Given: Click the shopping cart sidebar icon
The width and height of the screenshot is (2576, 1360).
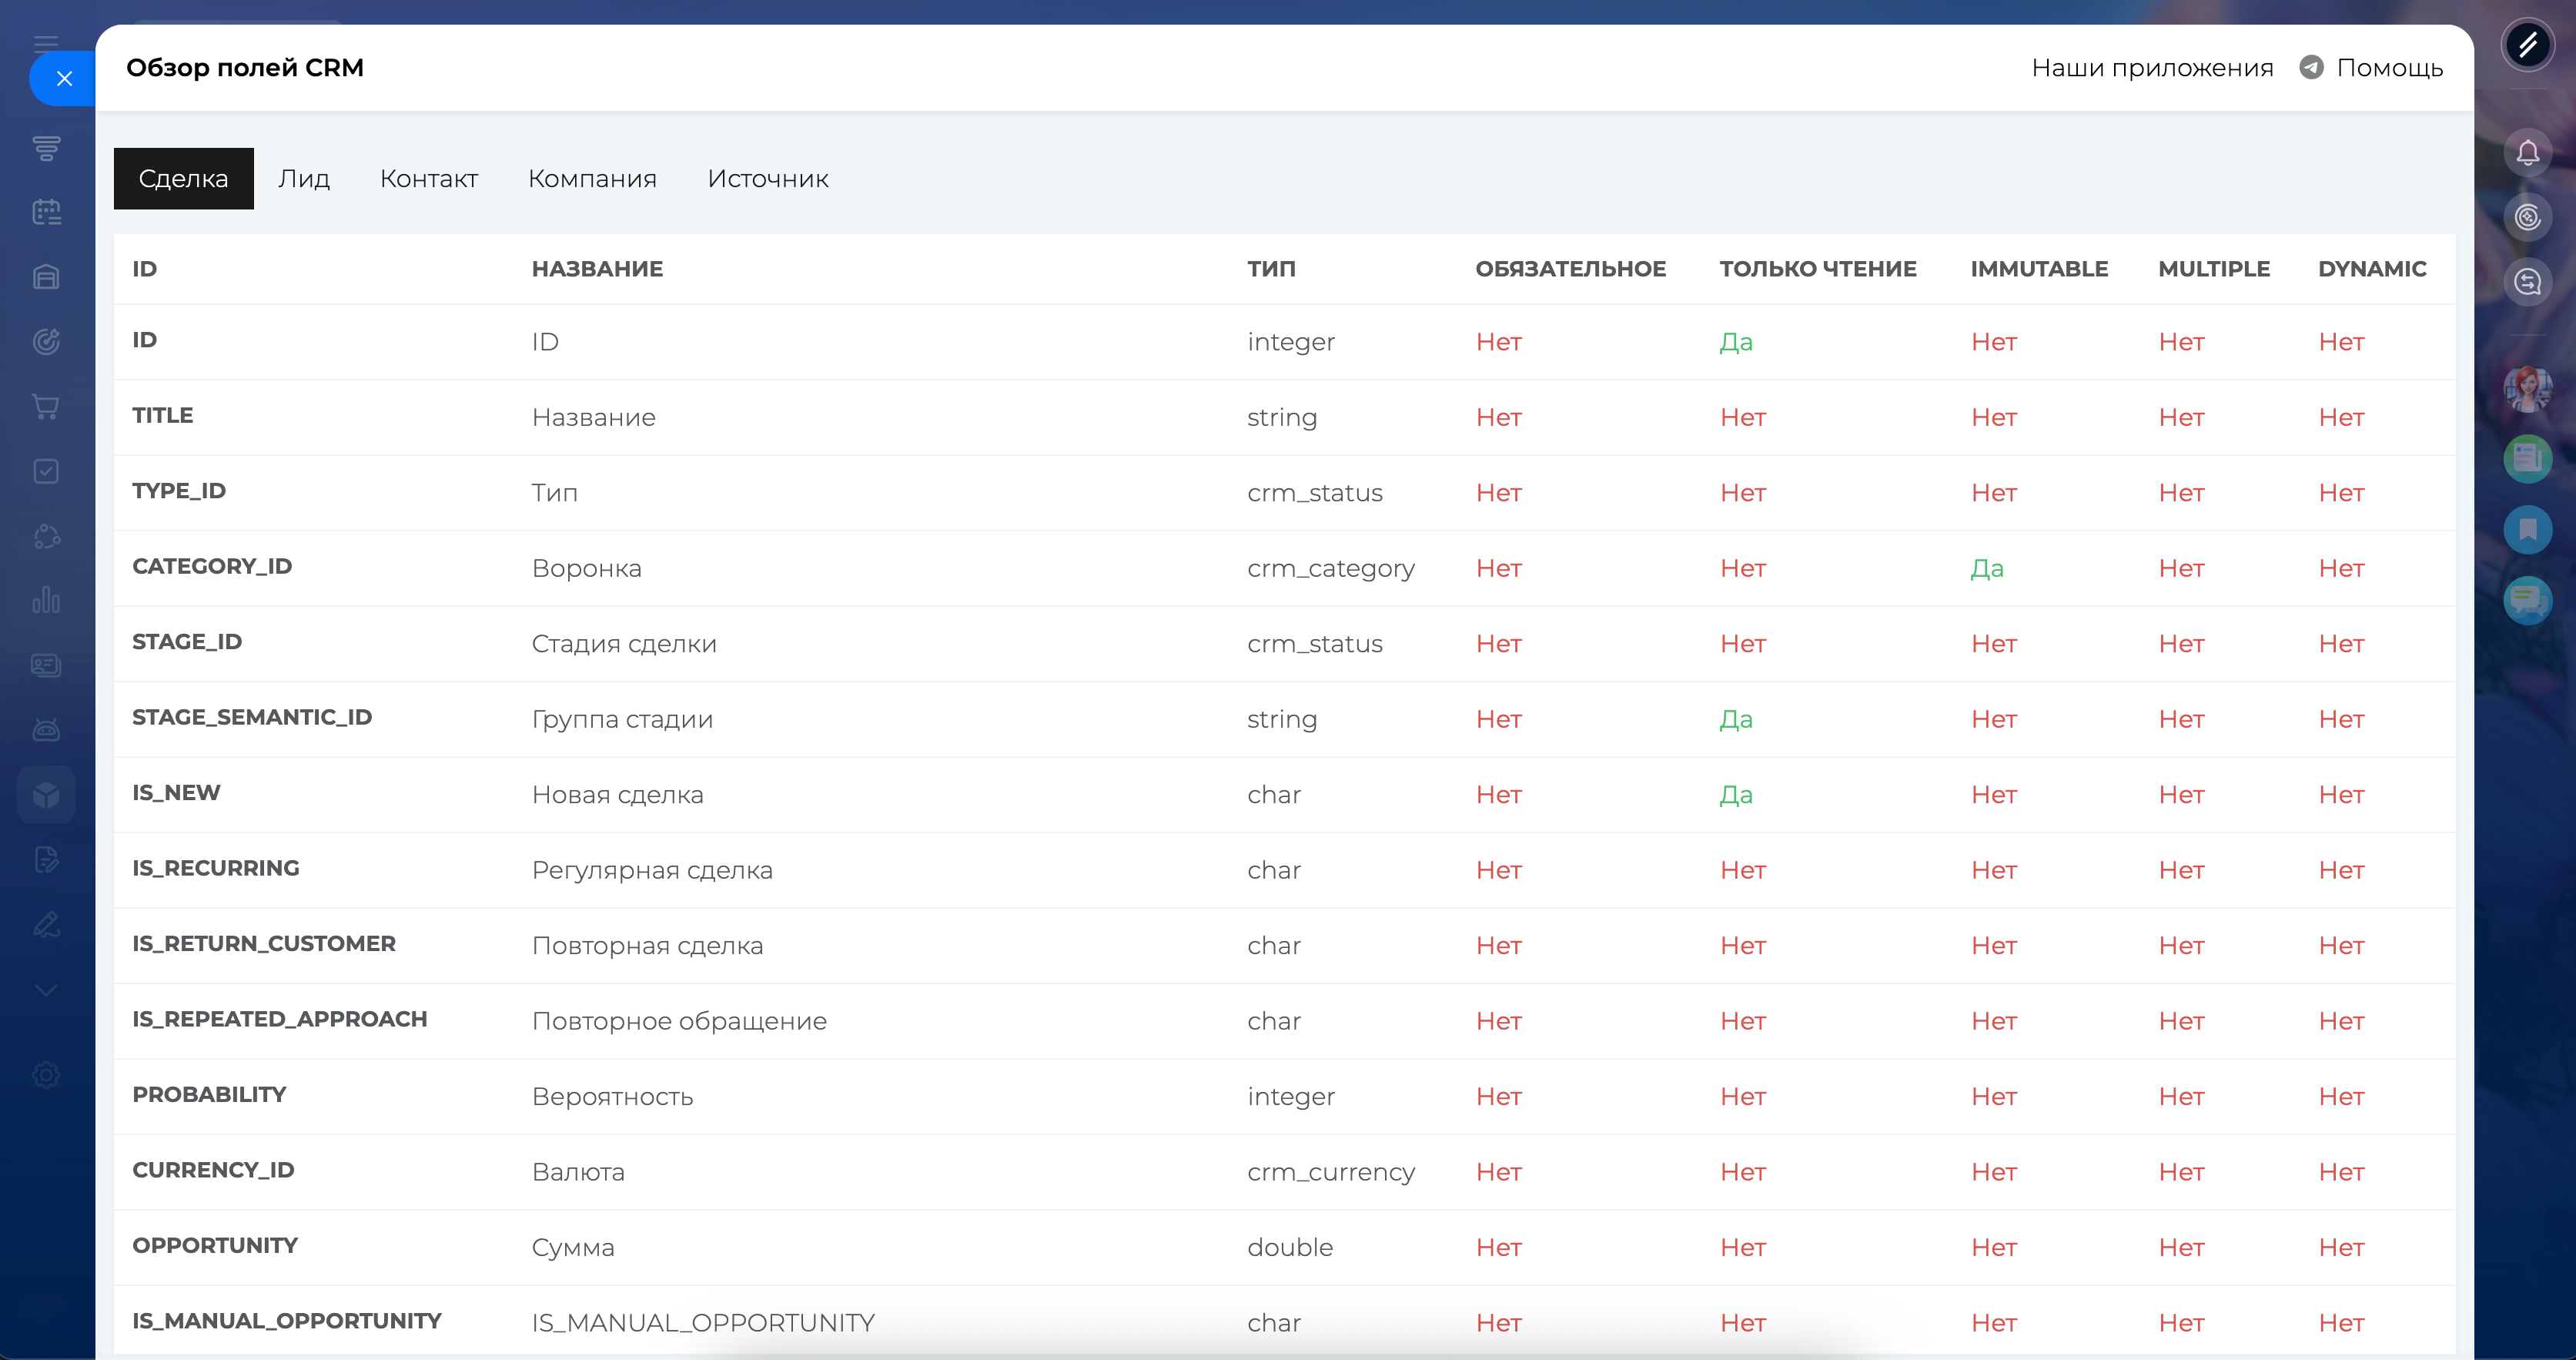Looking at the screenshot, I should coord(46,406).
